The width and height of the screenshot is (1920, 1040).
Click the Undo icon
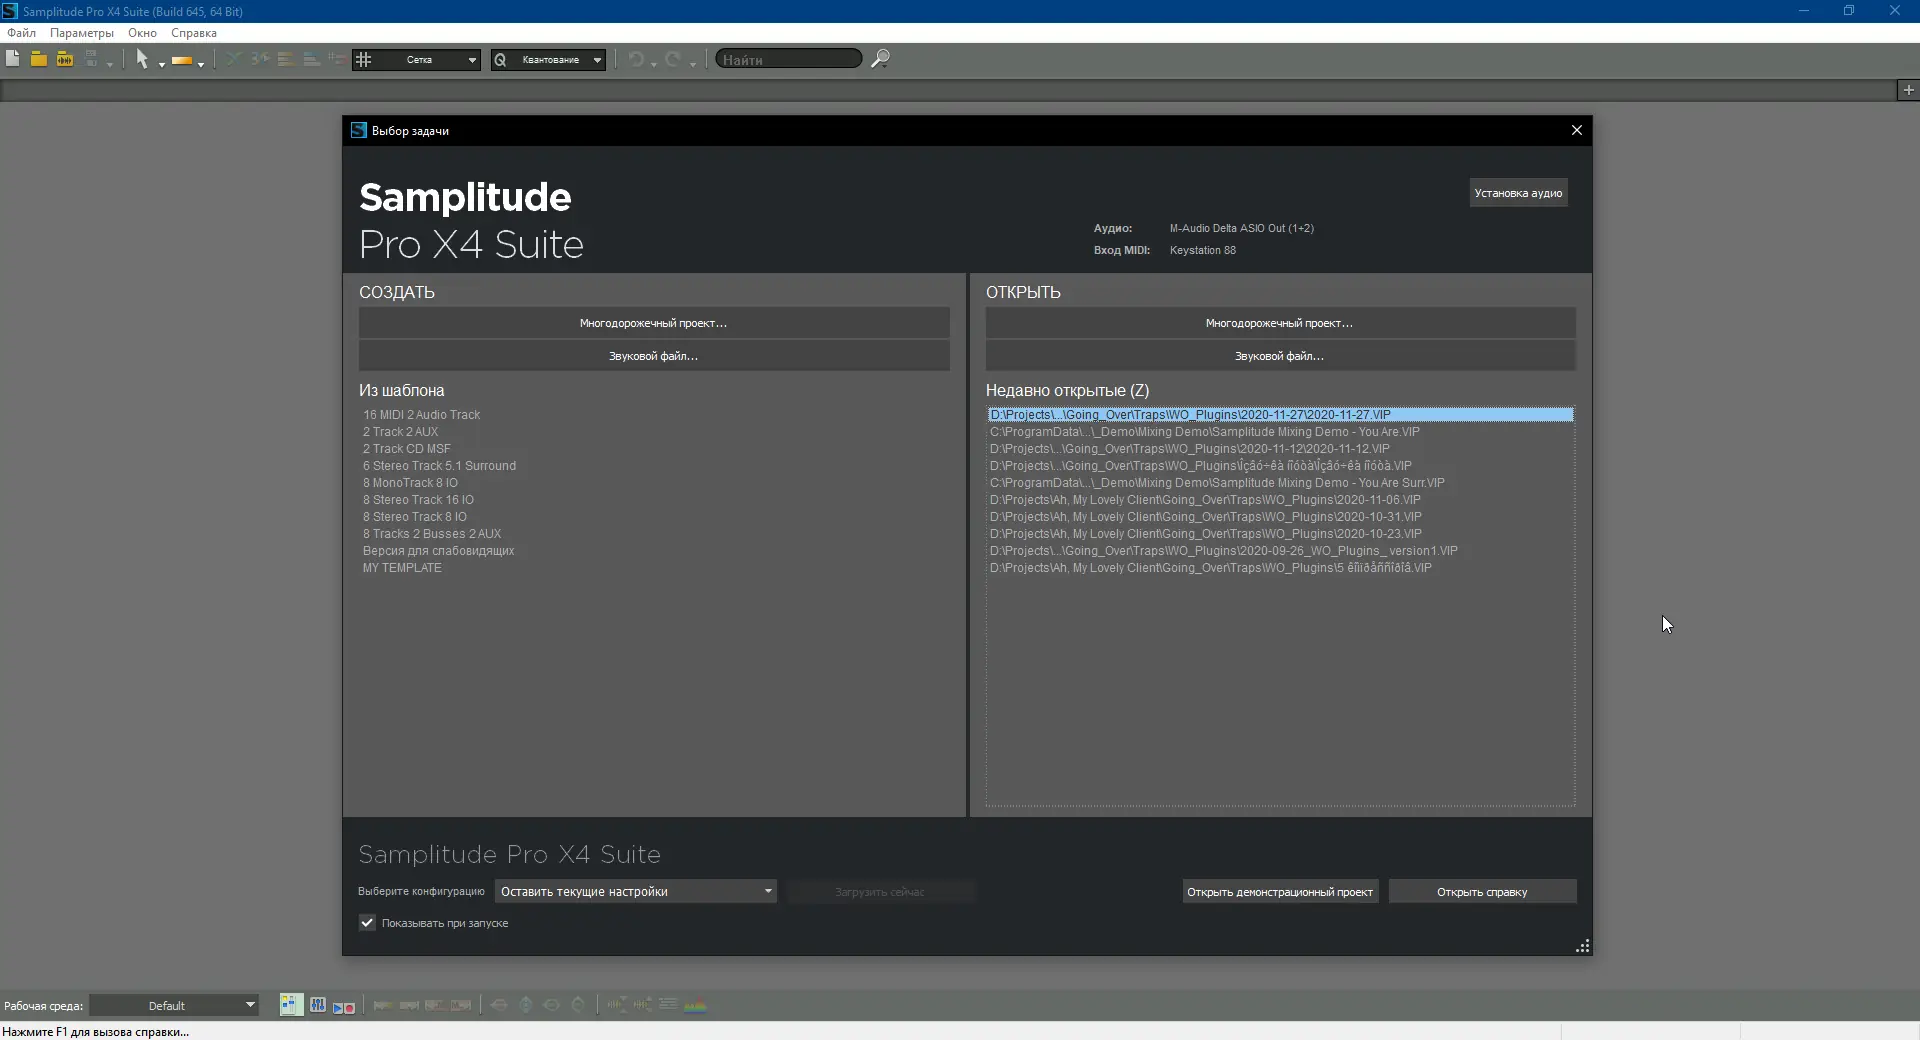(x=637, y=60)
